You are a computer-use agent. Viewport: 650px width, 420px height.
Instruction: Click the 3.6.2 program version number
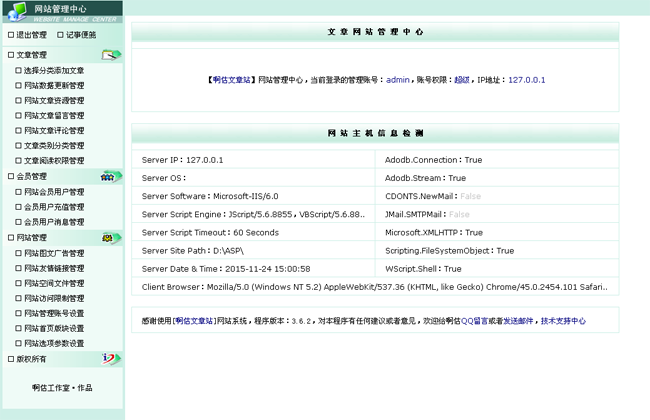301,321
